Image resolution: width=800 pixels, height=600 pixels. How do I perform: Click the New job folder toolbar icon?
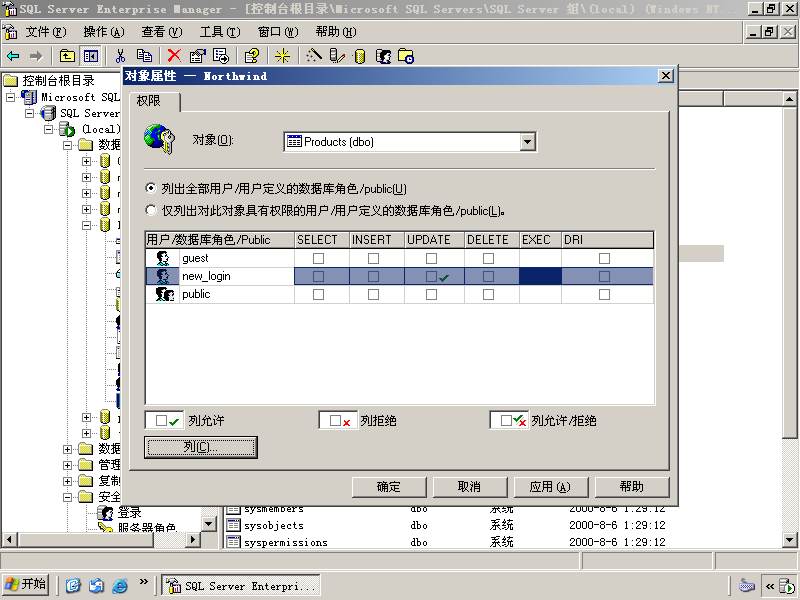[406, 56]
